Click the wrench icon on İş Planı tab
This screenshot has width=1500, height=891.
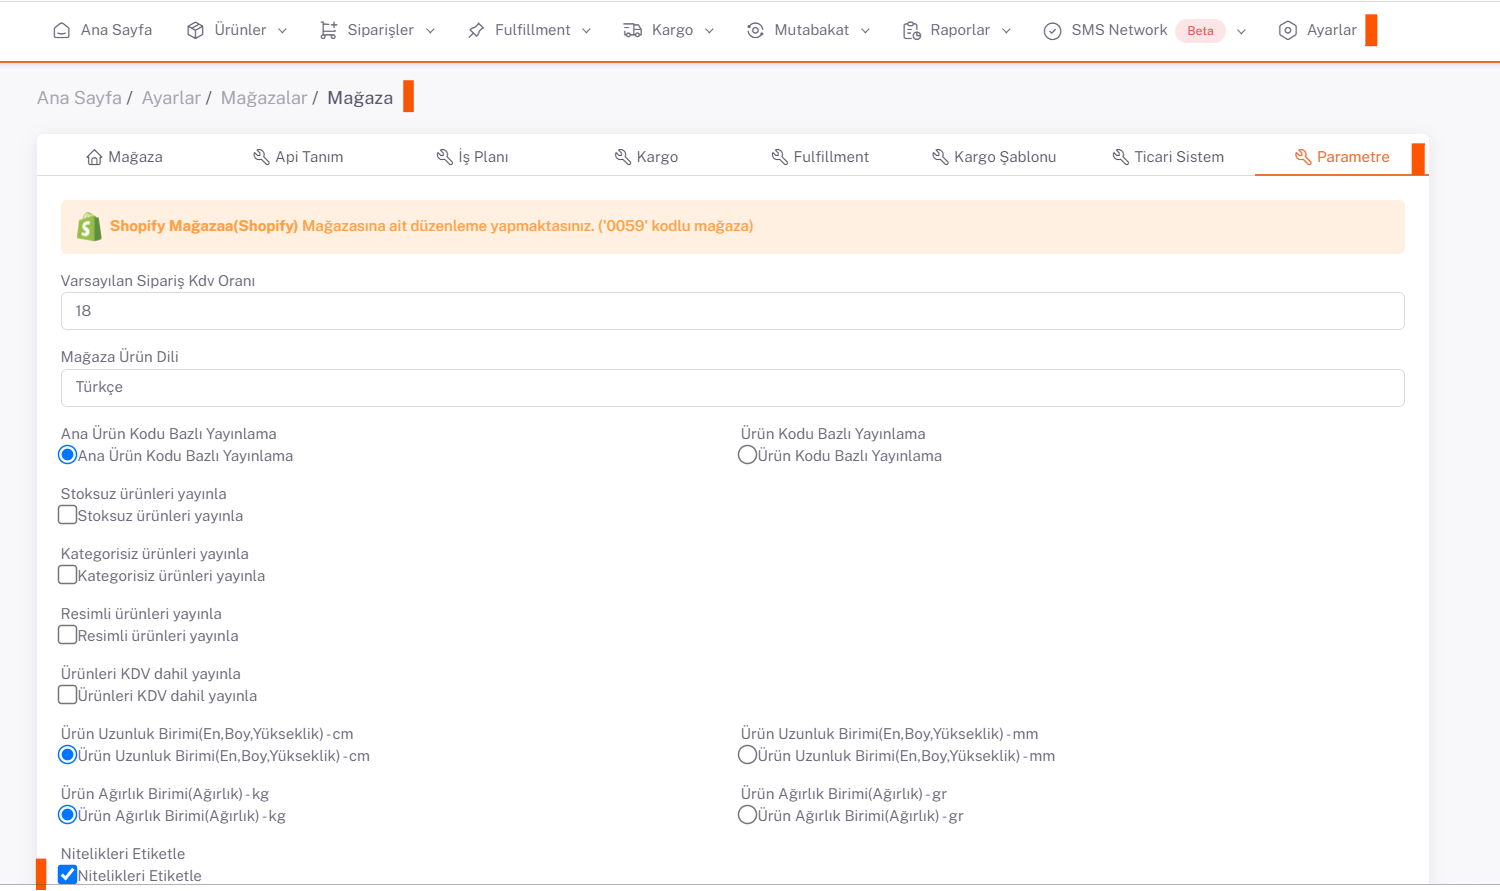tap(445, 157)
